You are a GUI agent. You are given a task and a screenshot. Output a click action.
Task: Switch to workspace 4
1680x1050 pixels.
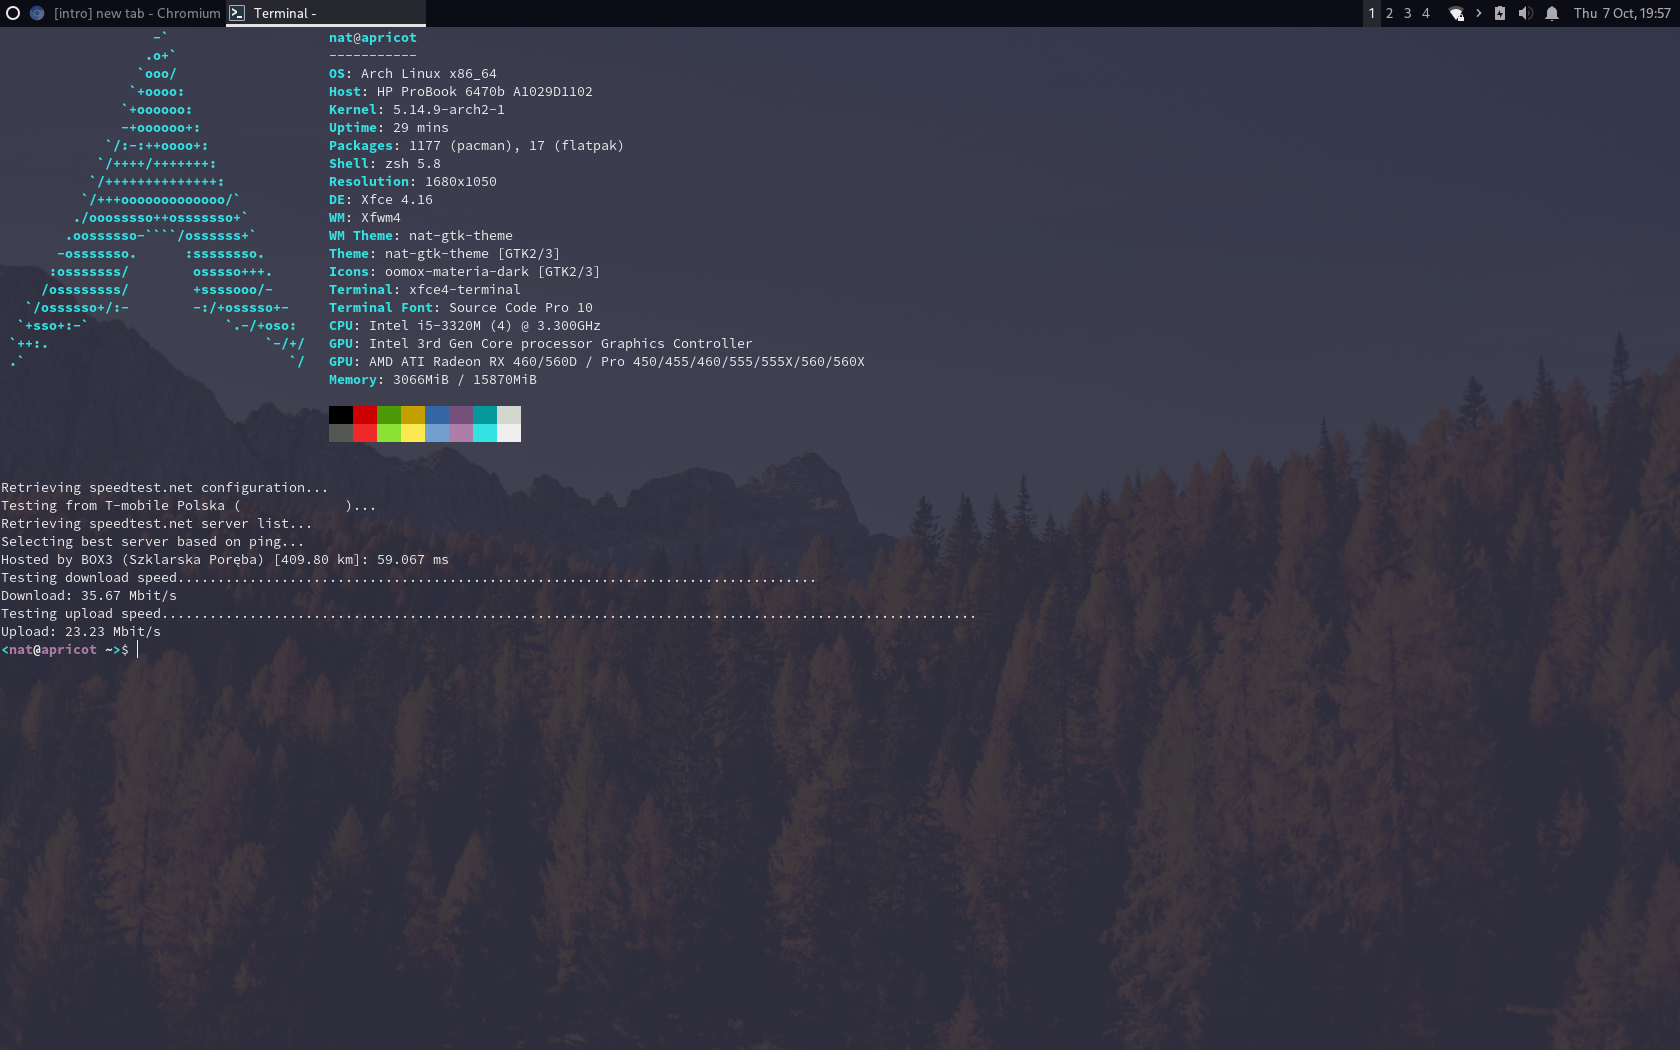(1426, 13)
